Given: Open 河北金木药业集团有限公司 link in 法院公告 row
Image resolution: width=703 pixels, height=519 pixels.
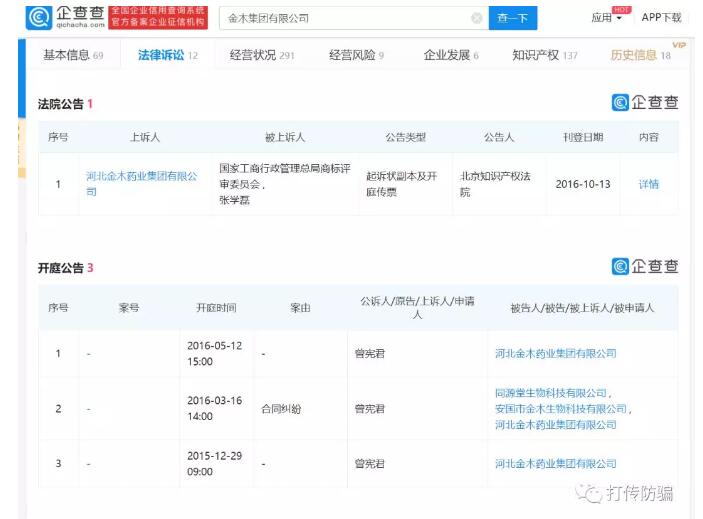Looking at the screenshot, I should point(141,184).
